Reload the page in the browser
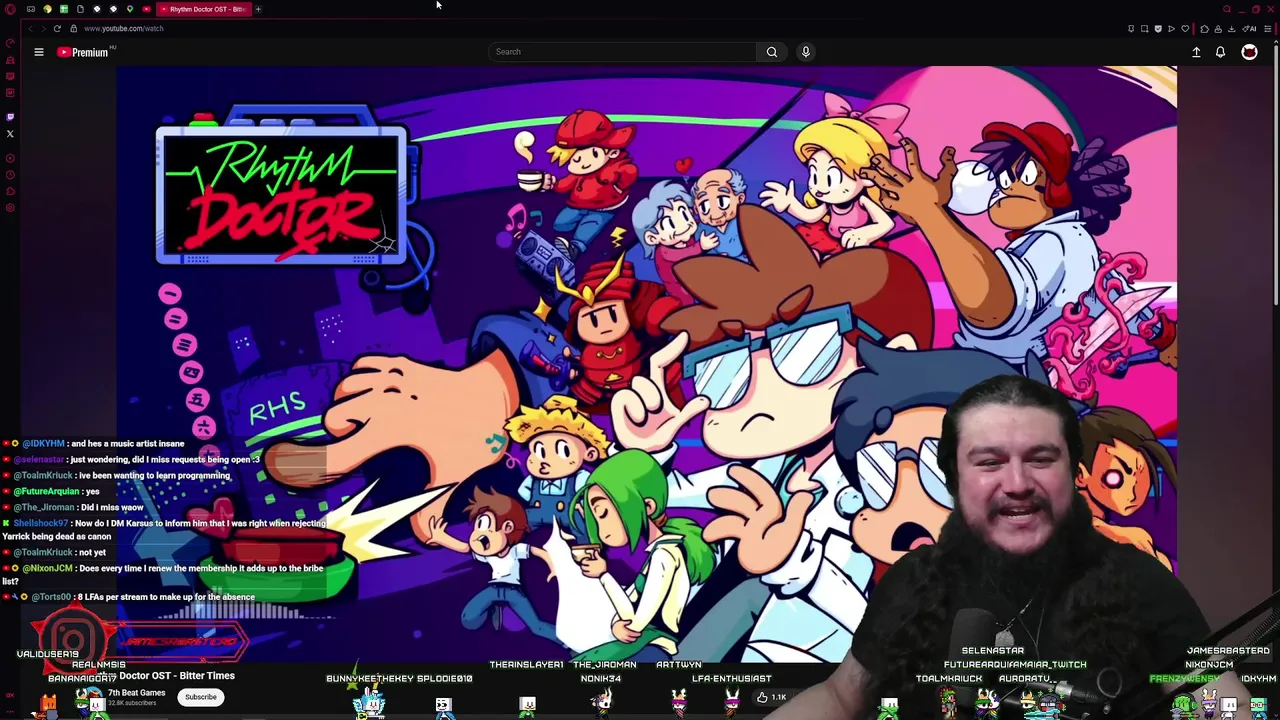The height and width of the screenshot is (720, 1280). pyautogui.click(x=57, y=28)
